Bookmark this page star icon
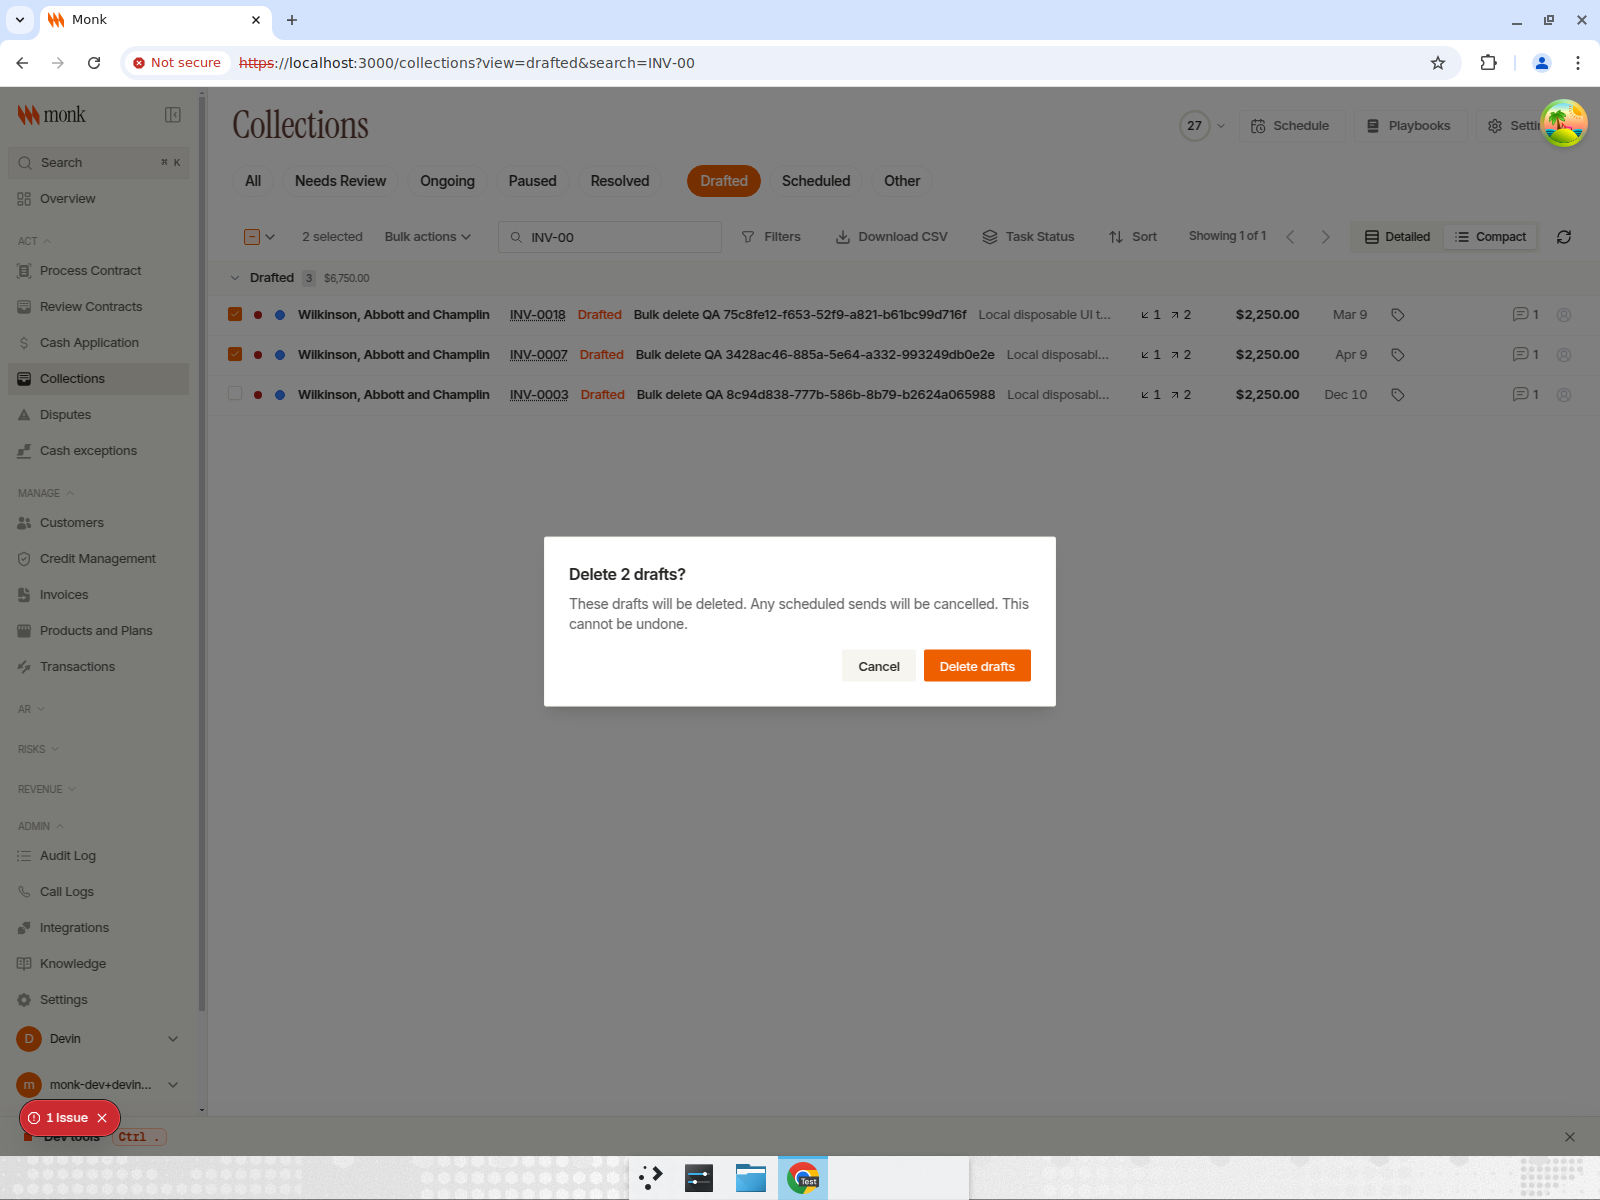 1438,63
